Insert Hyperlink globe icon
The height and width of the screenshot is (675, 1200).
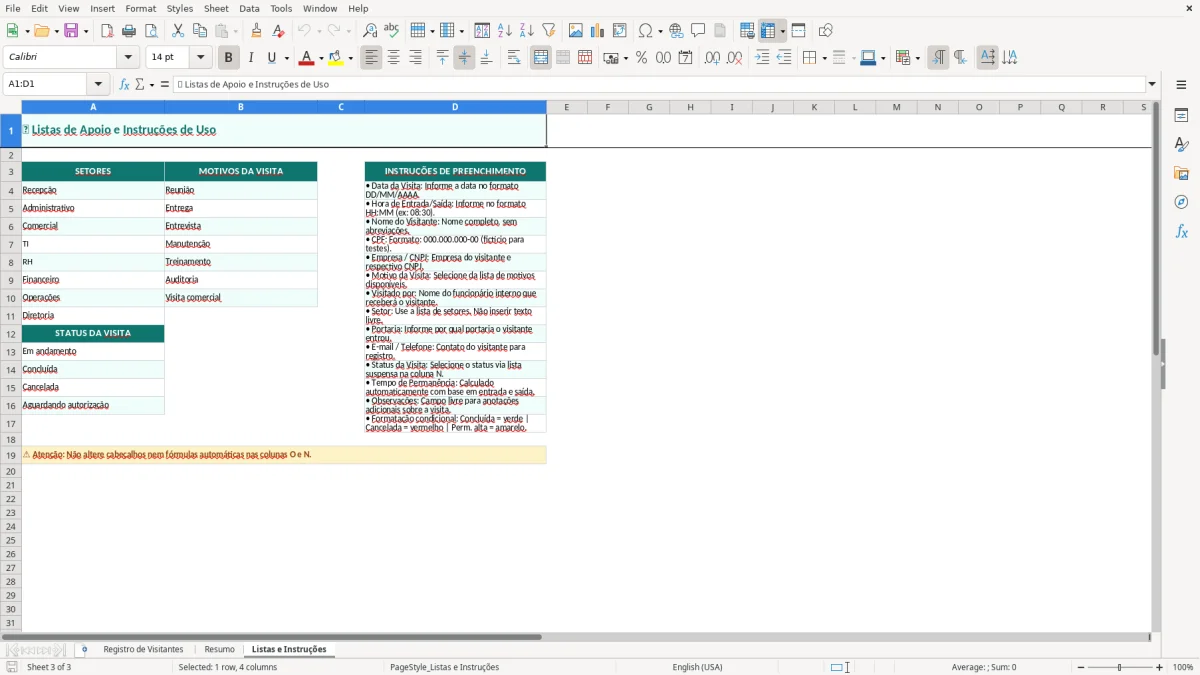coord(676,31)
